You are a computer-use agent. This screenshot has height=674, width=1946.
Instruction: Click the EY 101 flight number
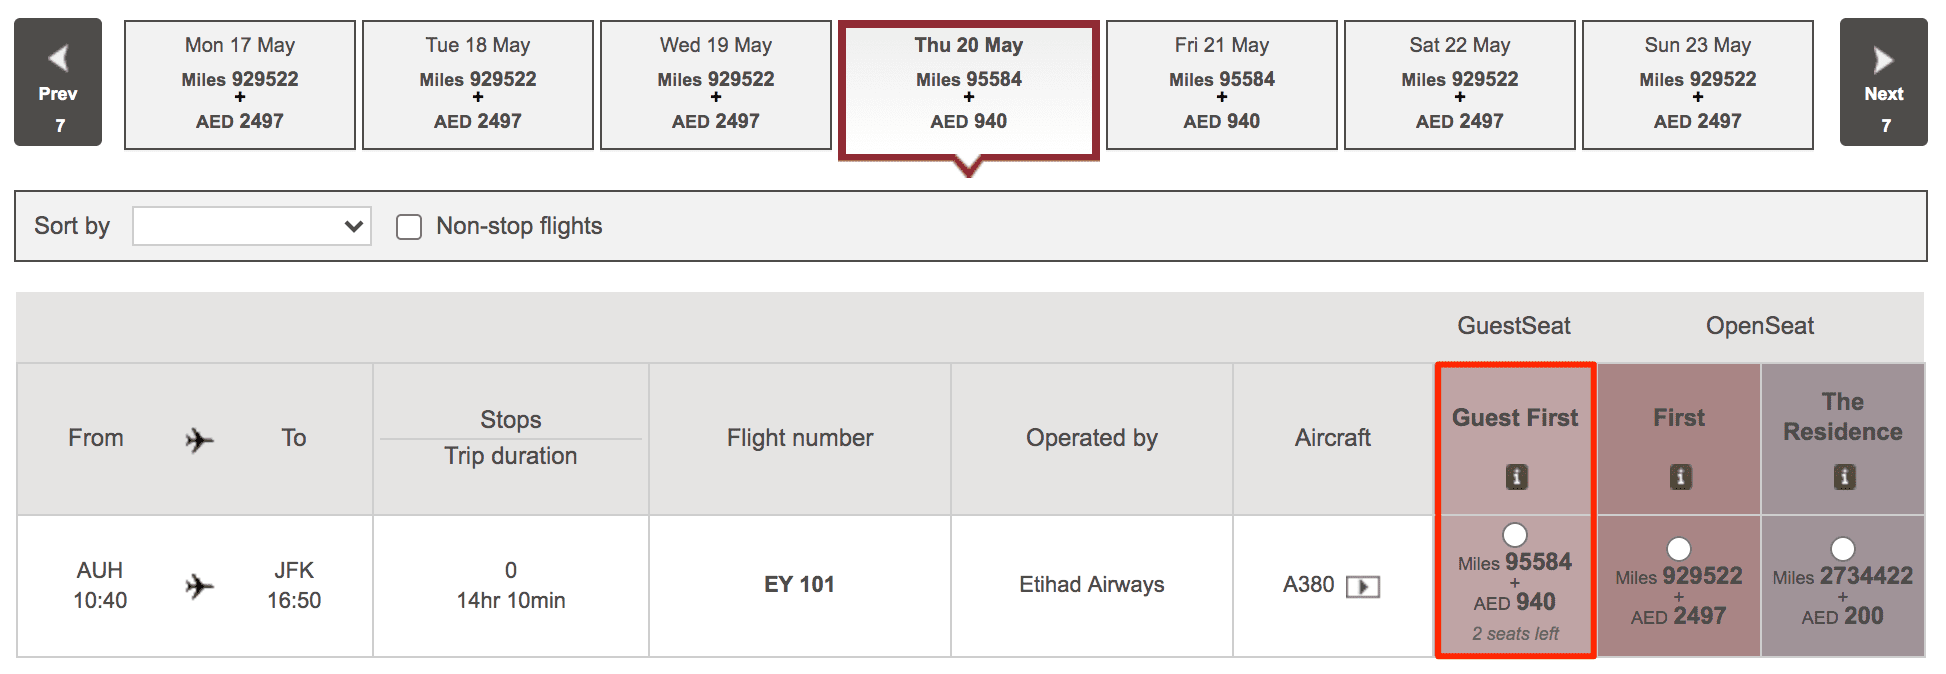(799, 585)
